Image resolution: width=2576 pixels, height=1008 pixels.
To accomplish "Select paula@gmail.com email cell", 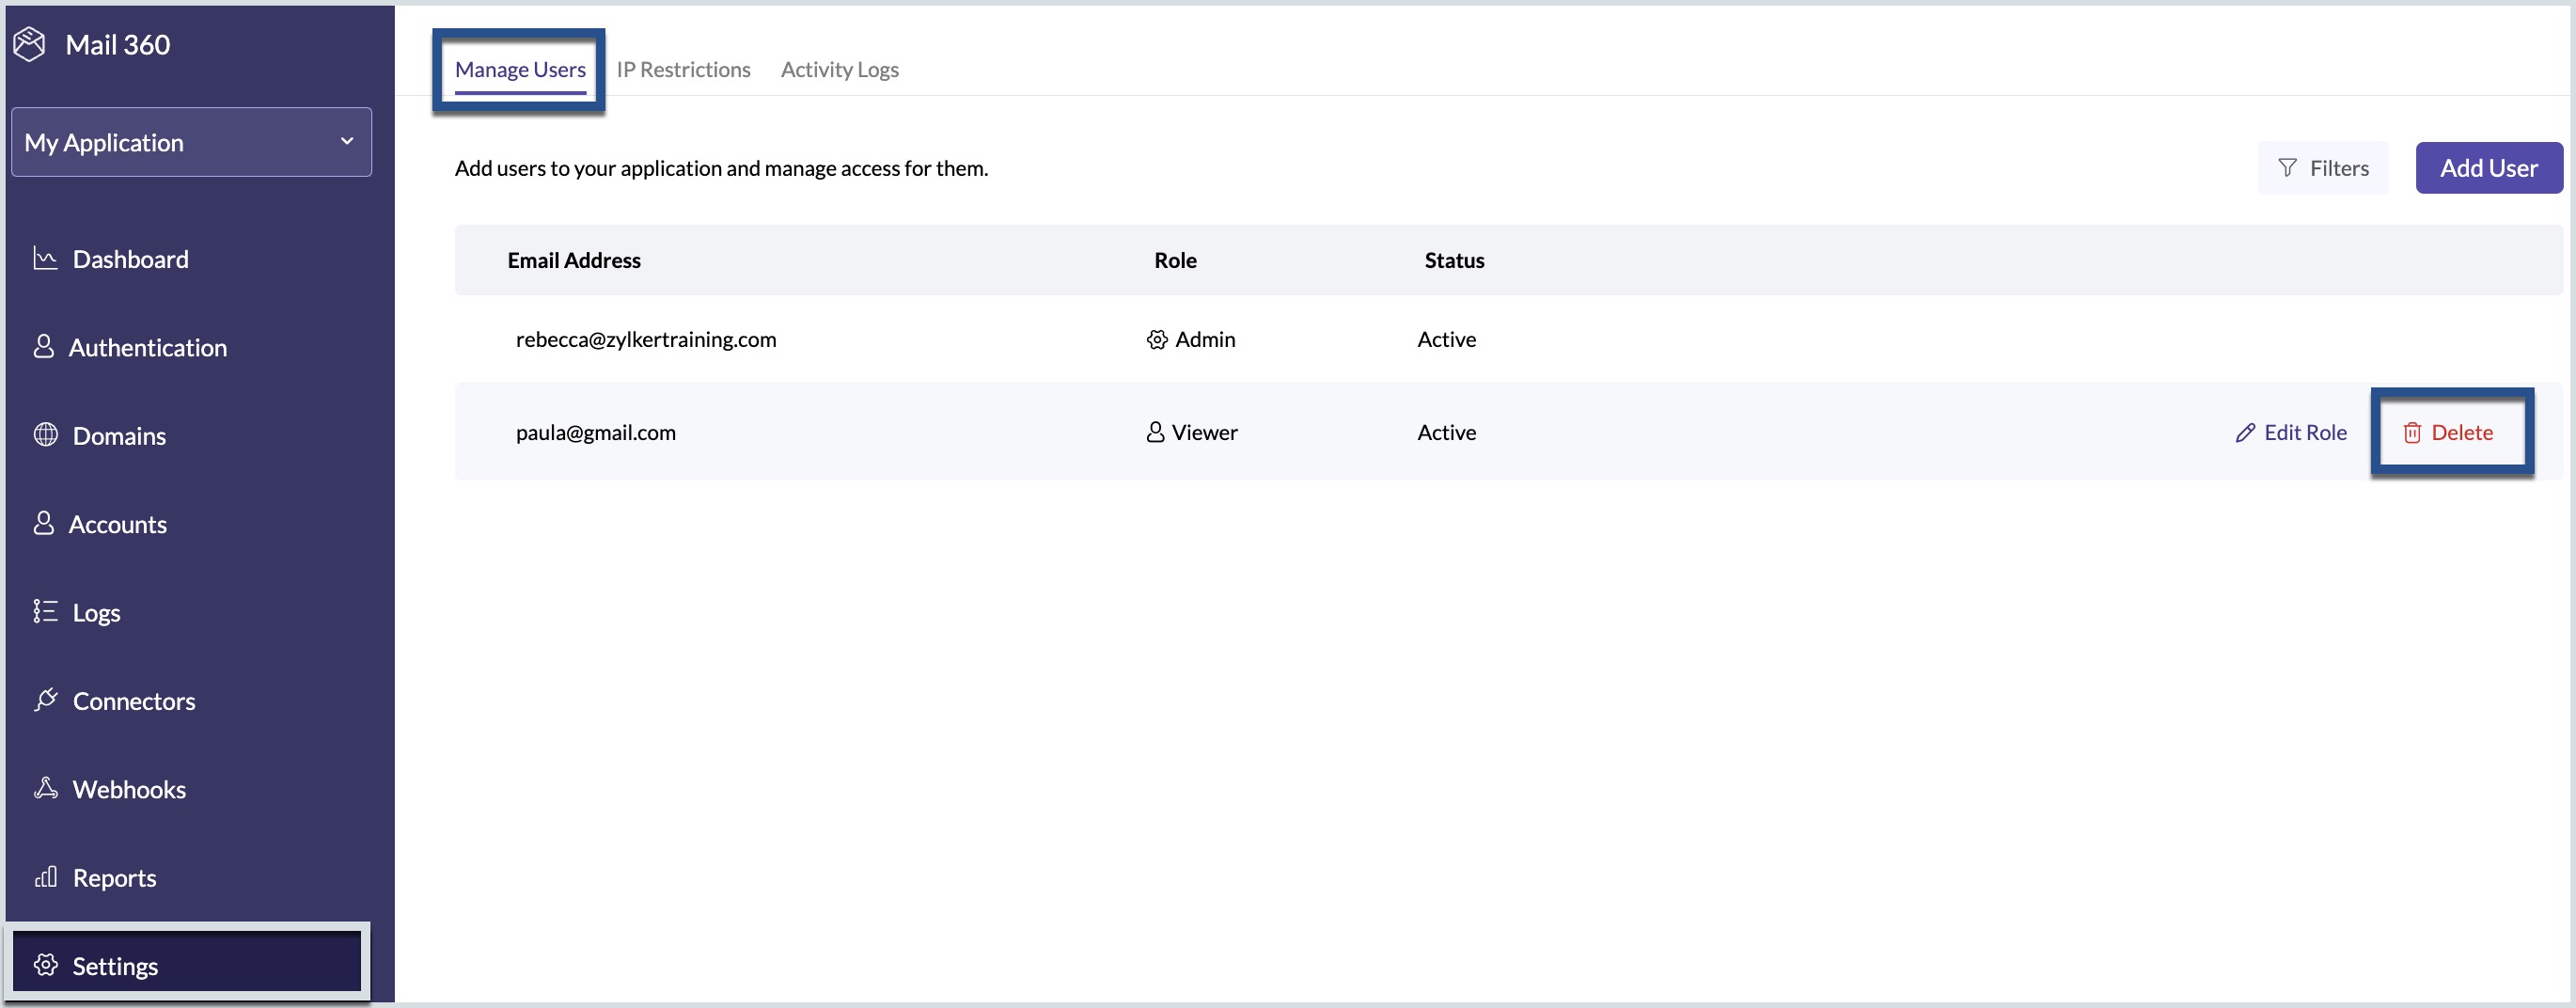I will pyautogui.click(x=596, y=432).
